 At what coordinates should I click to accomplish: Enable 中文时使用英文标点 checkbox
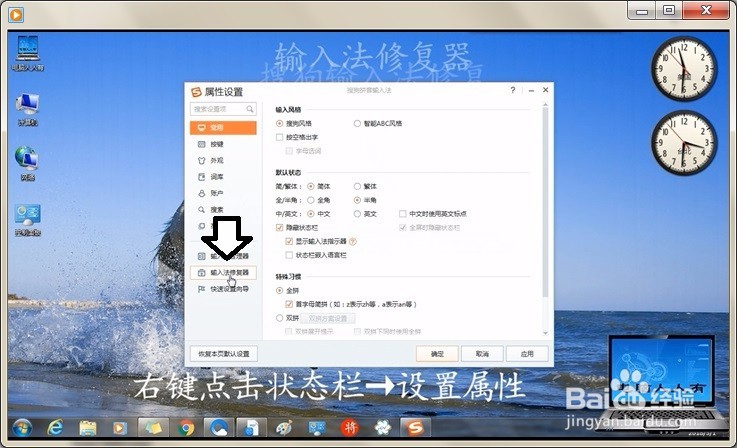point(403,213)
